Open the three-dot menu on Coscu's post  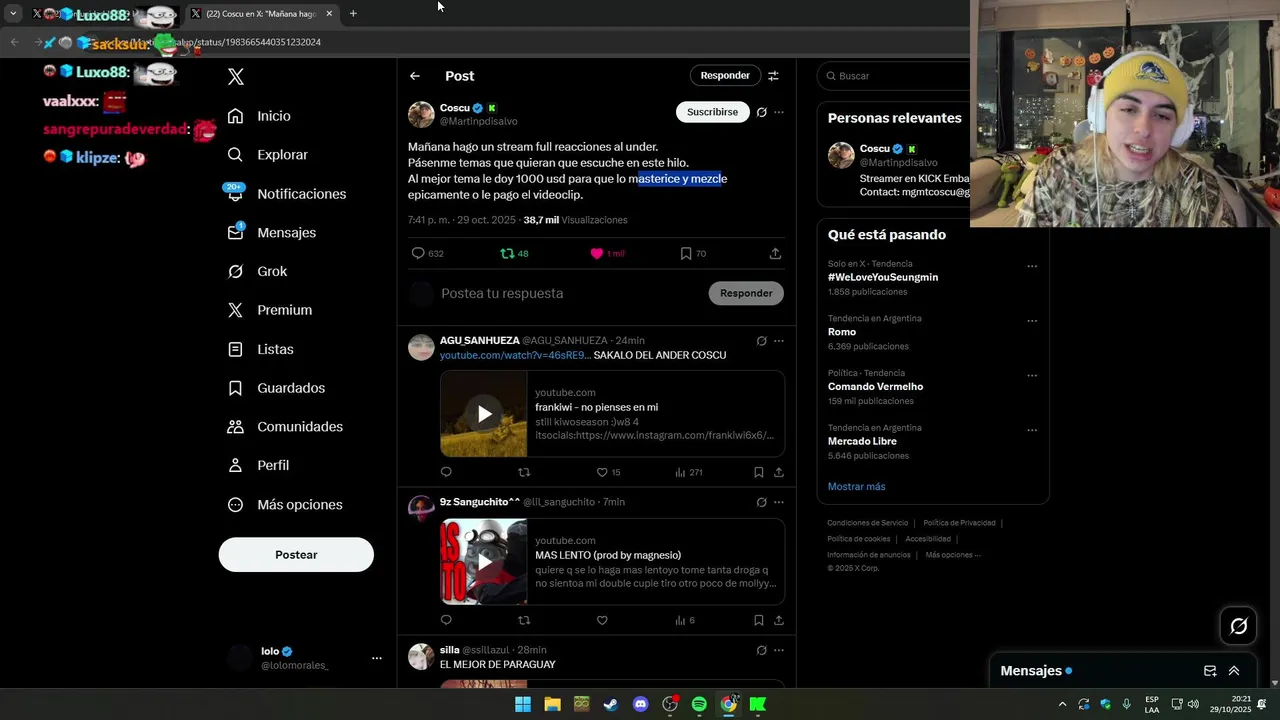coord(779,112)
